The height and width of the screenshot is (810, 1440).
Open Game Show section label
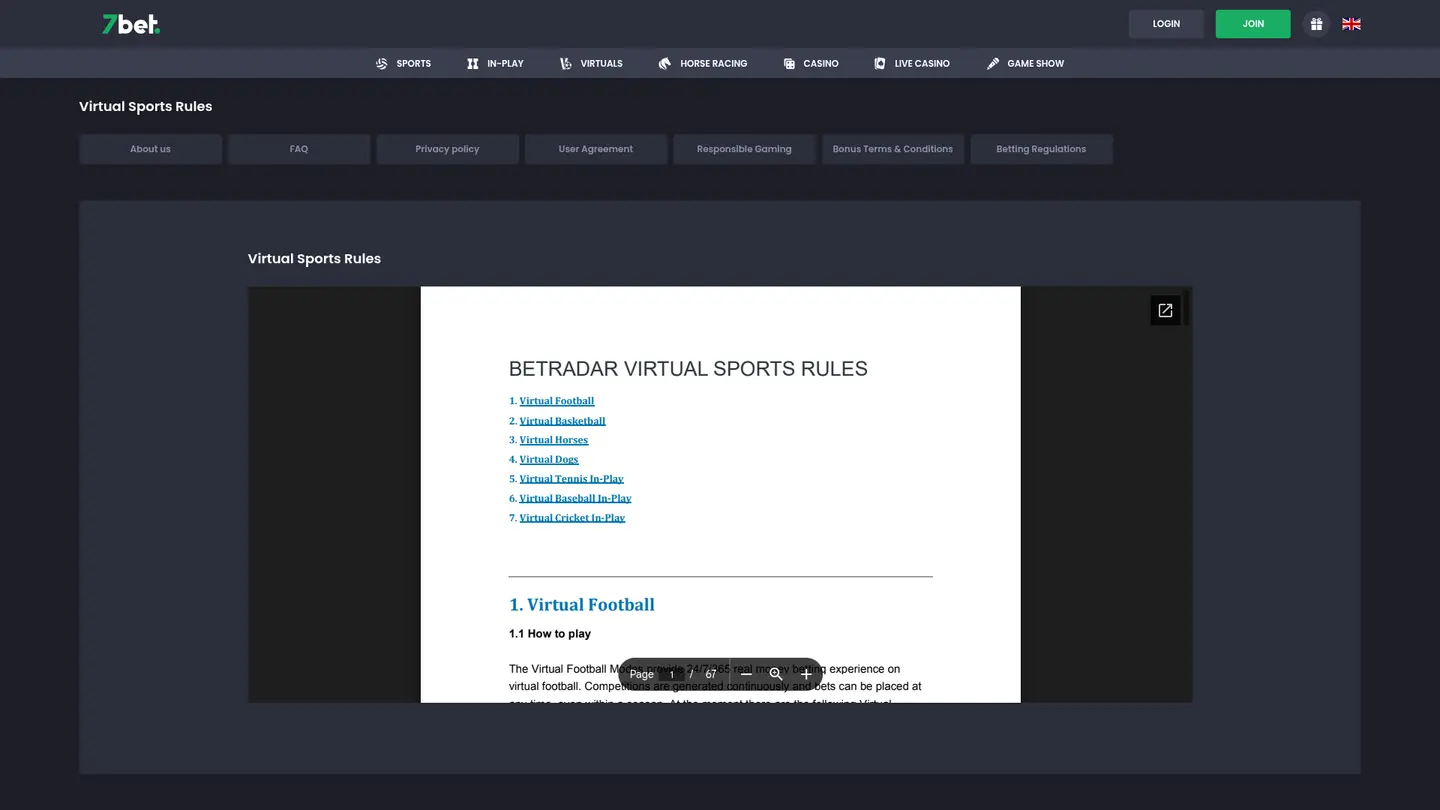point(1036,63)
